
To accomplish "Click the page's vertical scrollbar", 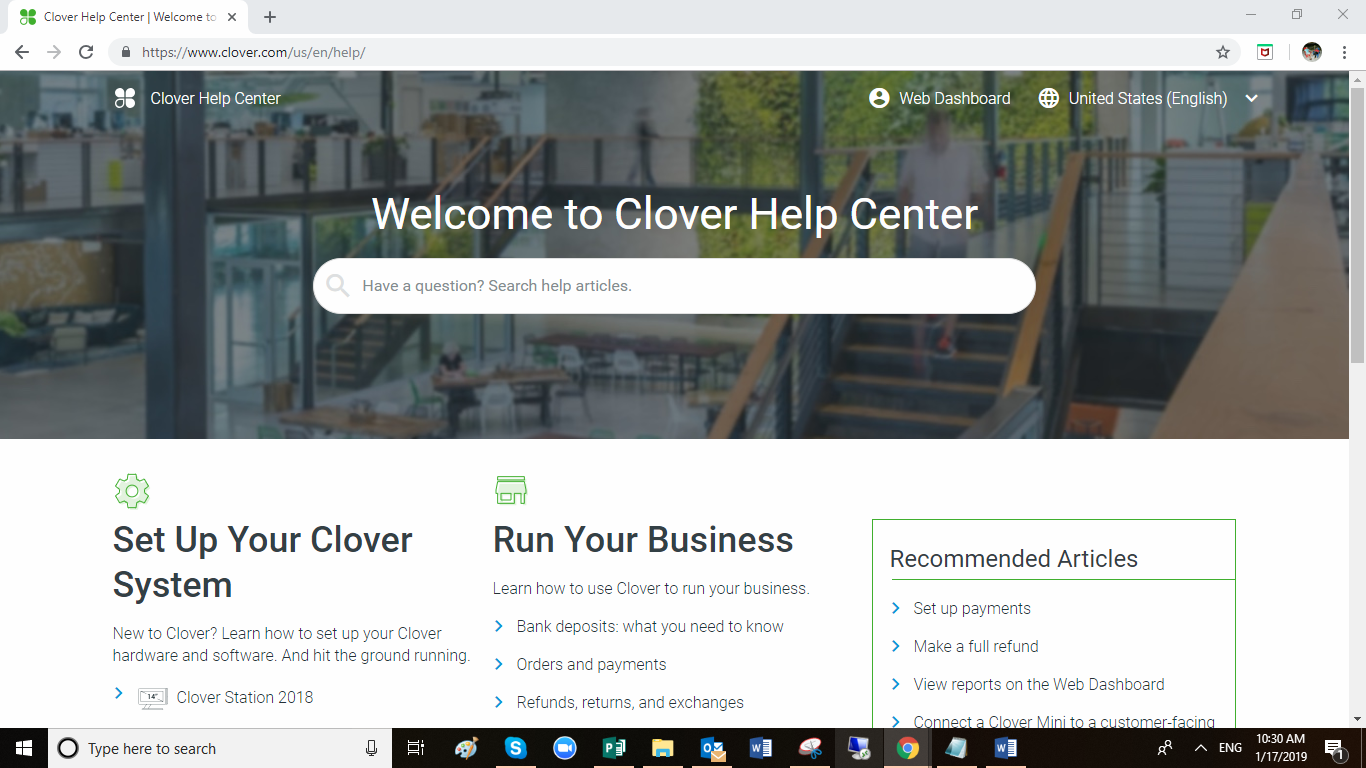I will point(1357,300).
